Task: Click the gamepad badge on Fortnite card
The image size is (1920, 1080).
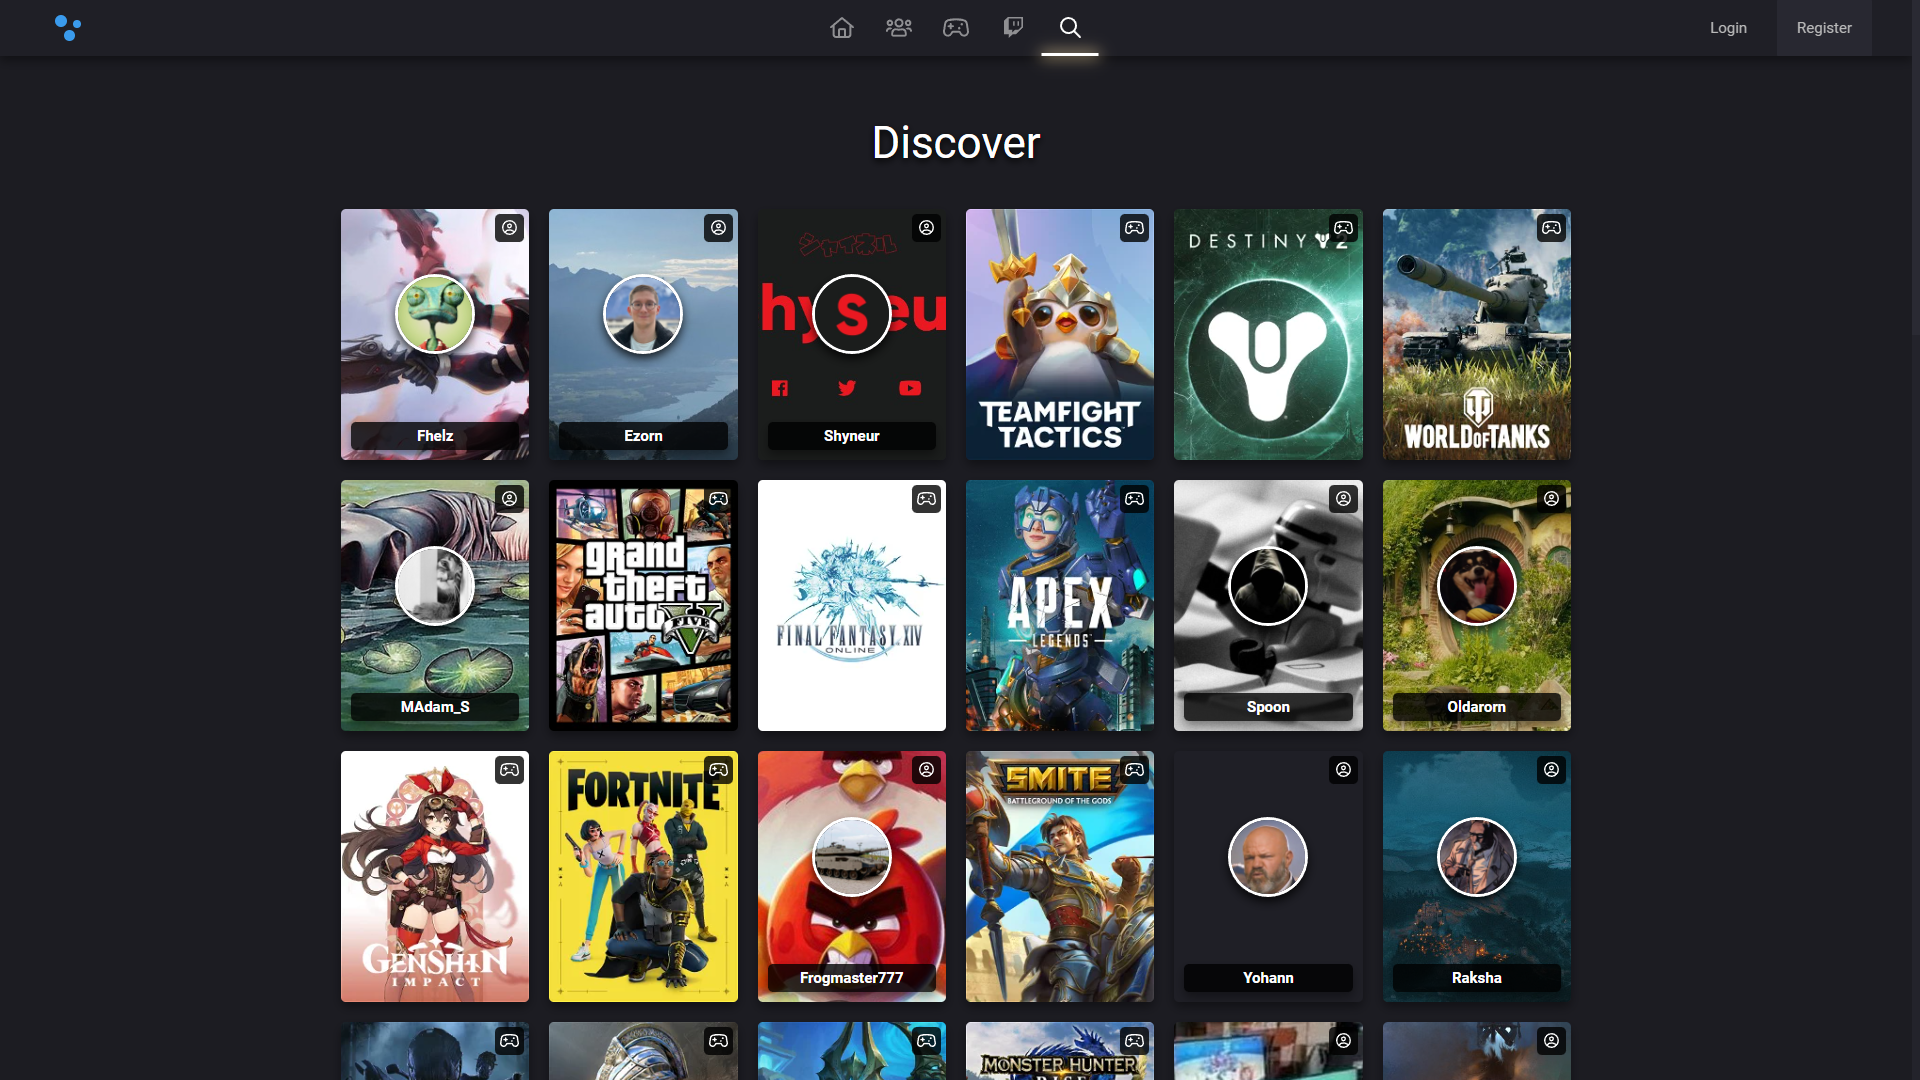Action: [718, 770]
